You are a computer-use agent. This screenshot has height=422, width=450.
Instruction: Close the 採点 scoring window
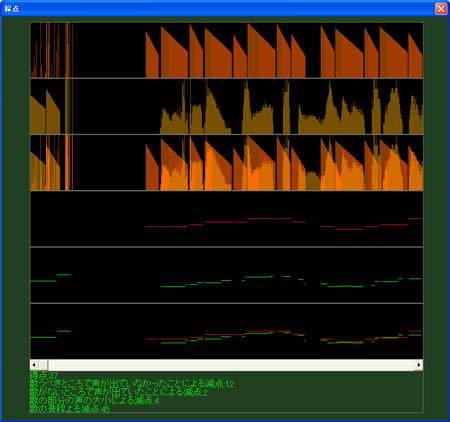coord(441,9)
